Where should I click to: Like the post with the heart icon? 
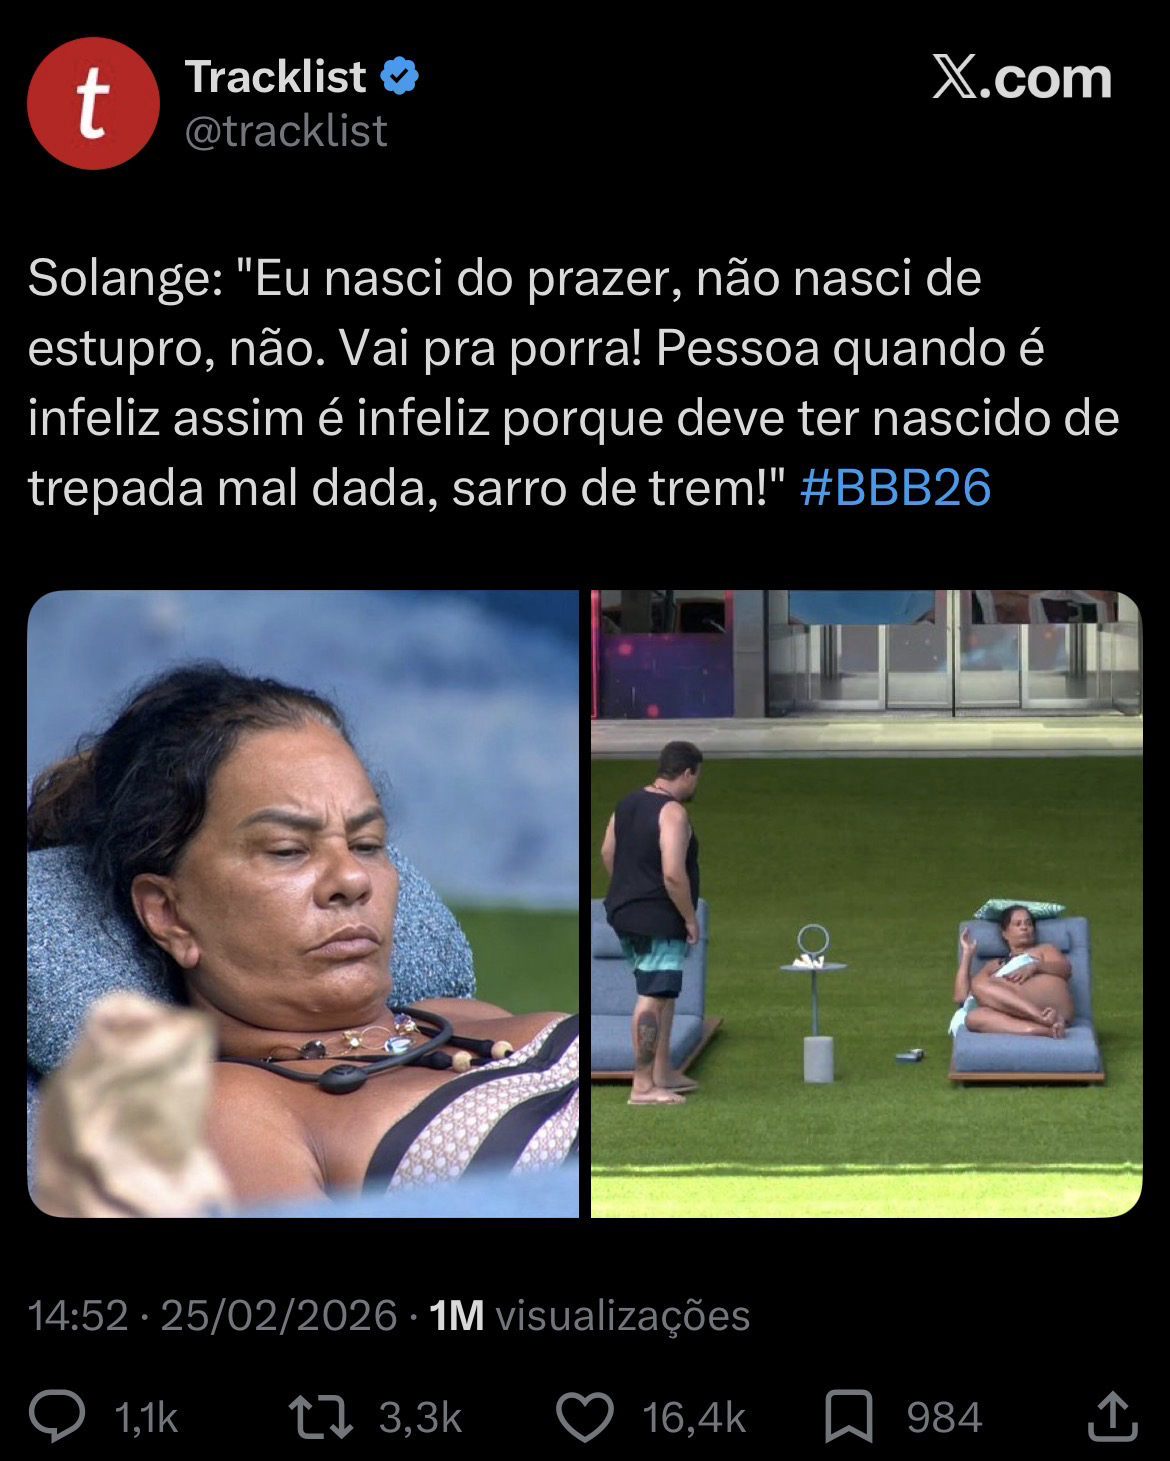(584, 1416)
